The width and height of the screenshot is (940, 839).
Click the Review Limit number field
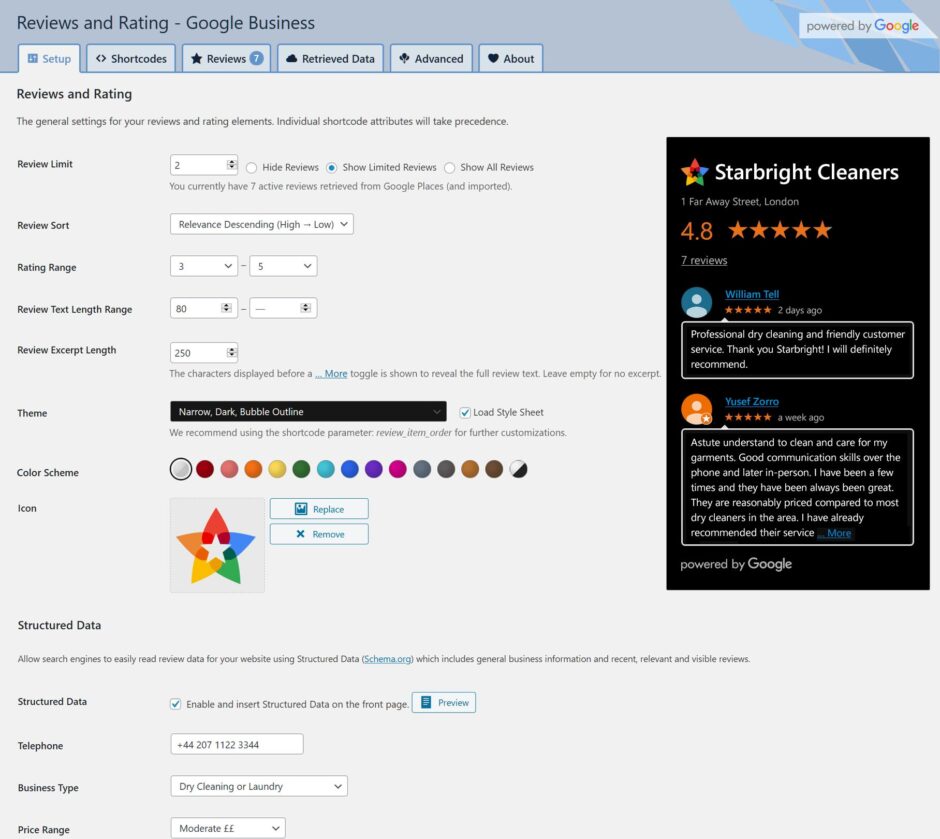(x=204, y=165)
